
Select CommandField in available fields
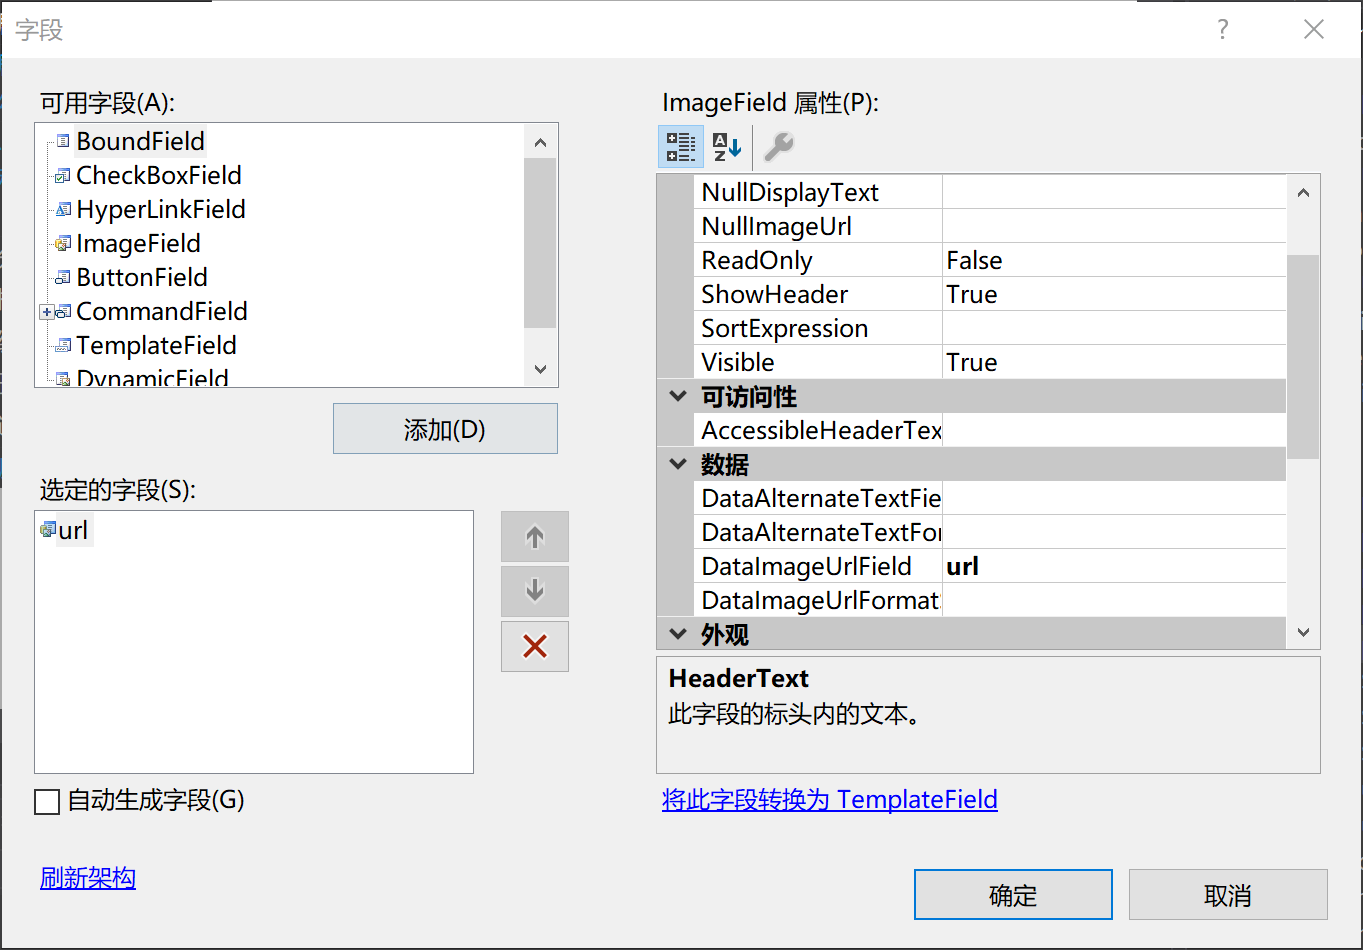point(162,311)
